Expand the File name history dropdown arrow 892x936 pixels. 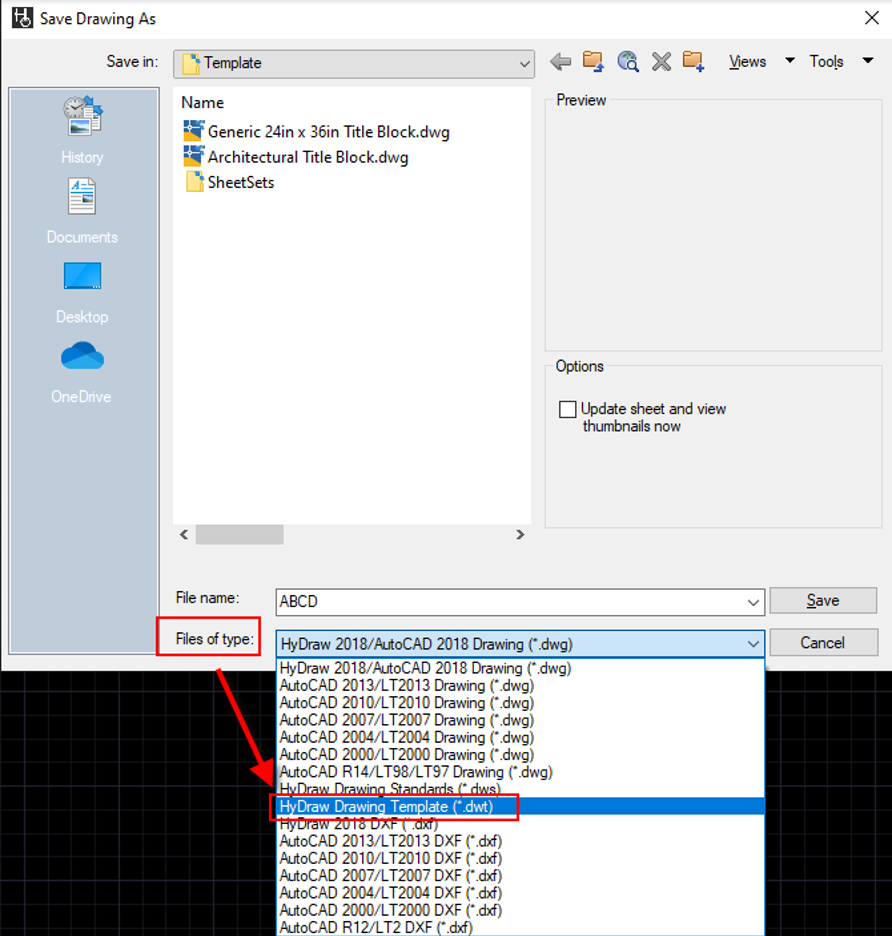coord(753,602)
